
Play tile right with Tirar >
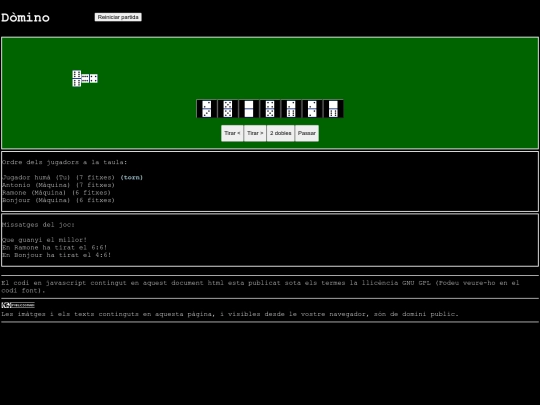pyautogui.click(x=255, y=133)
